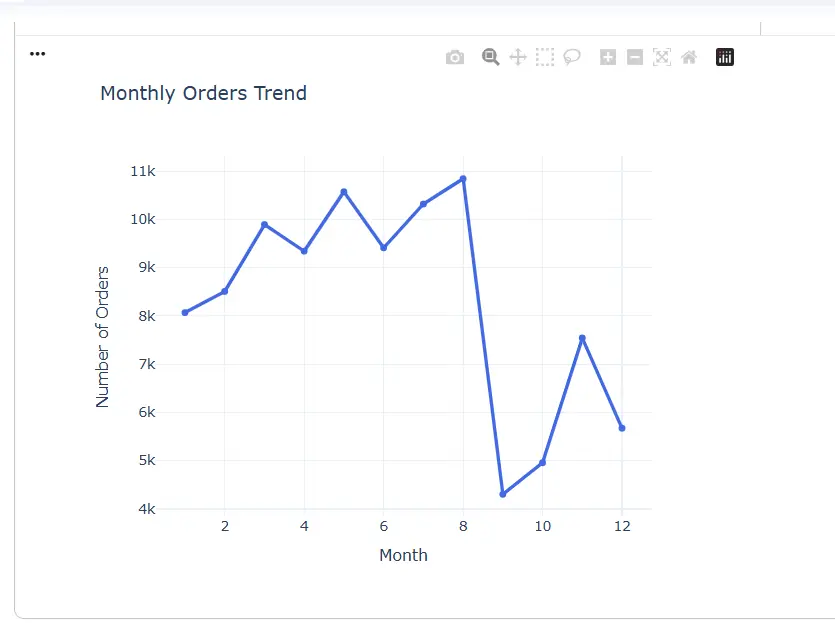Click the Zoom Out minus icon

pyautogui.click(x=635, y=57)
